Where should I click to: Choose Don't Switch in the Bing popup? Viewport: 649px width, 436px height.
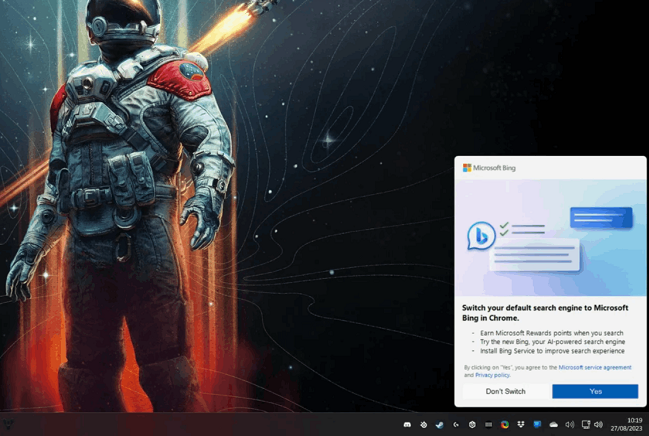(x=505, y=391)
